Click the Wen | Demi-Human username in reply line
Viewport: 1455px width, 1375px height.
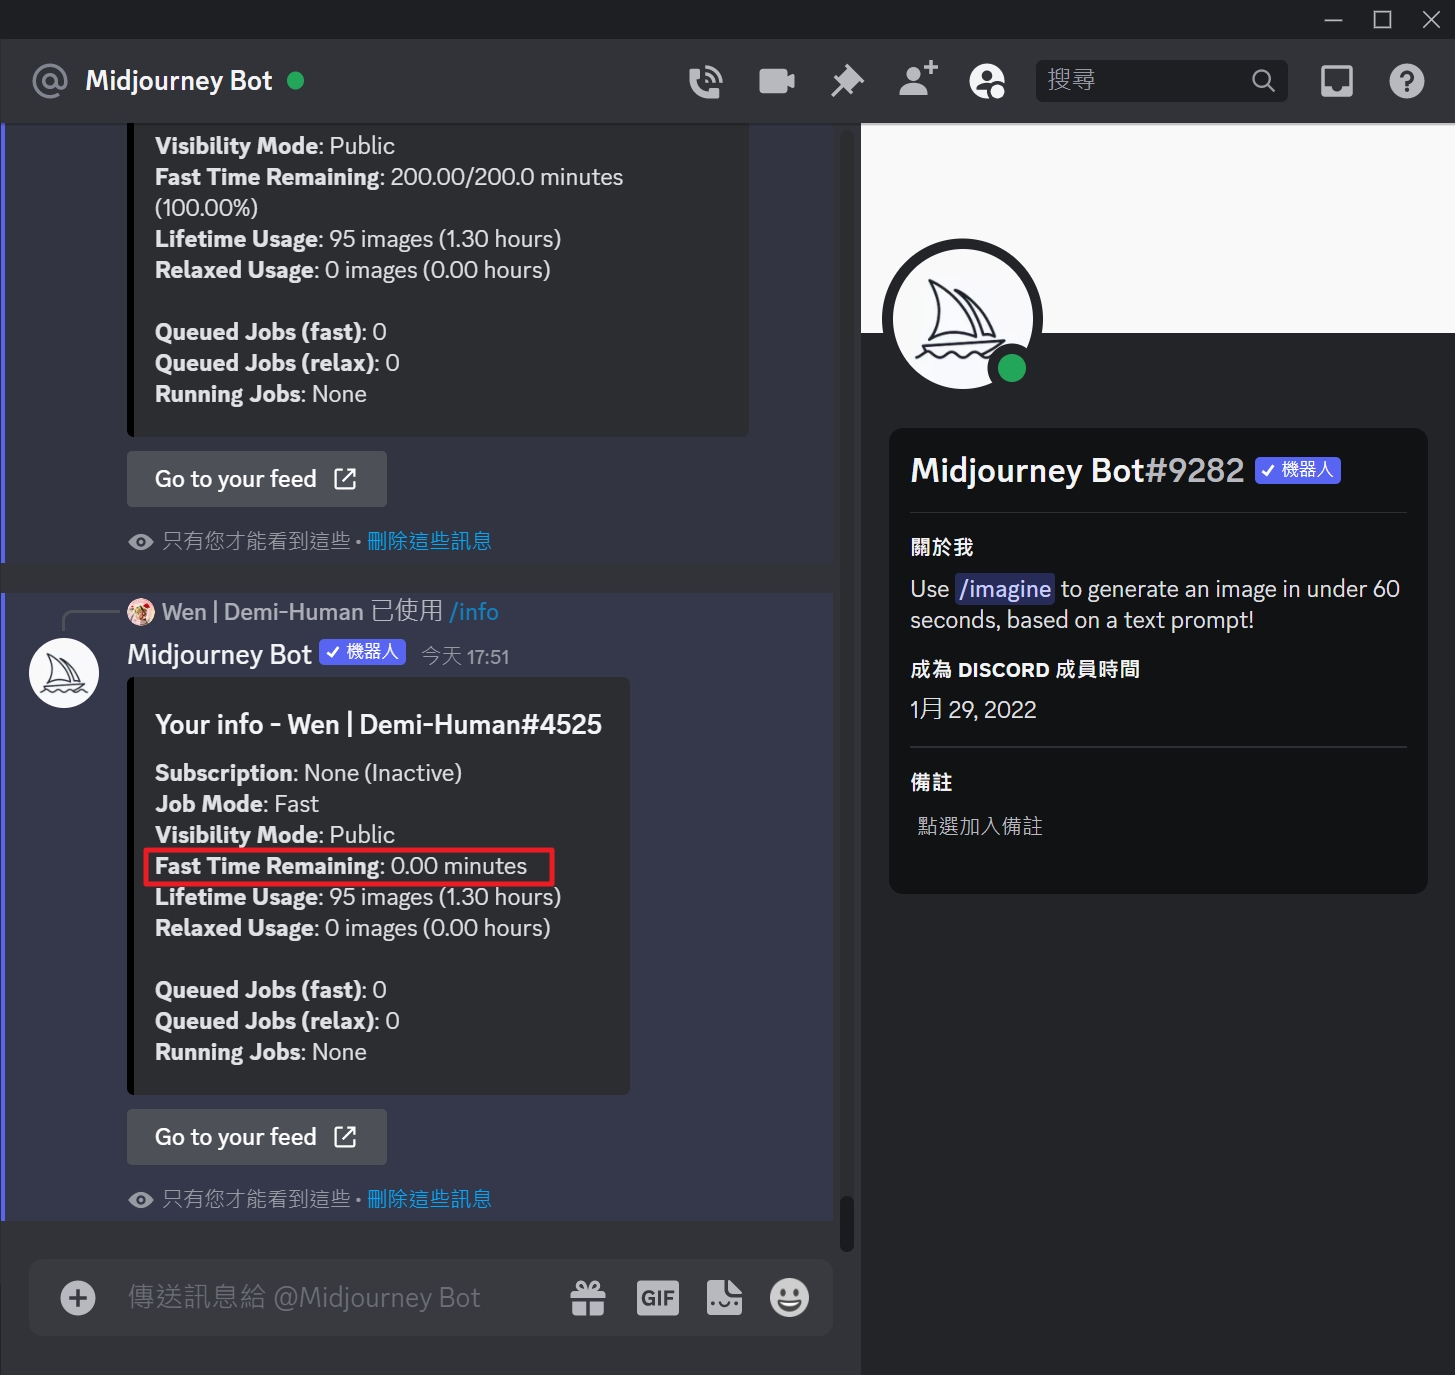coord(263,612)
